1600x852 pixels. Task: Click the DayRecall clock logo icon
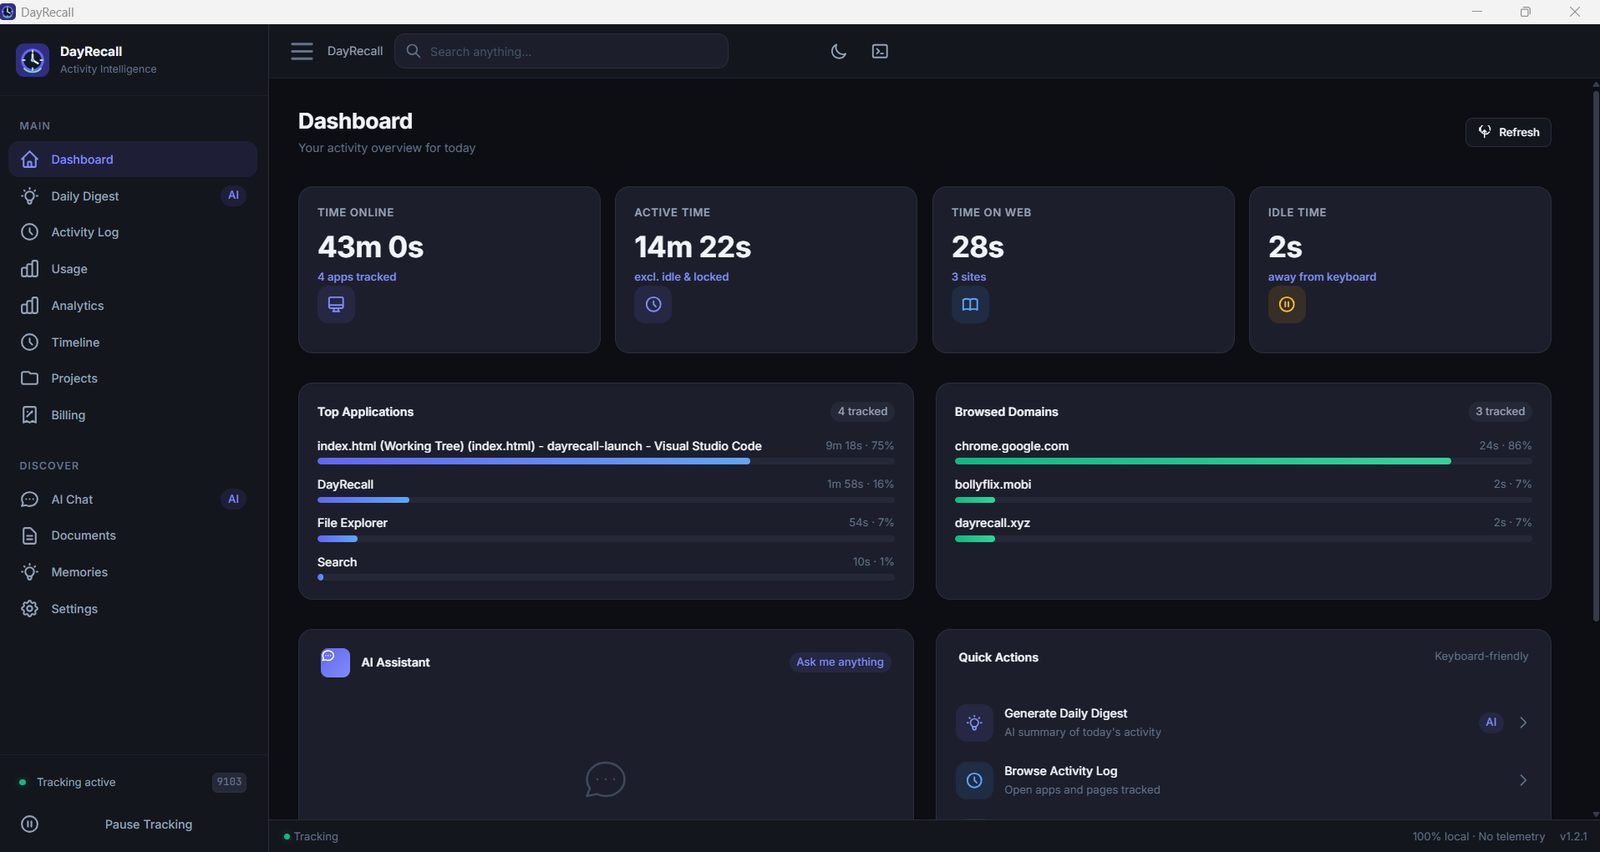click(32, 60)
